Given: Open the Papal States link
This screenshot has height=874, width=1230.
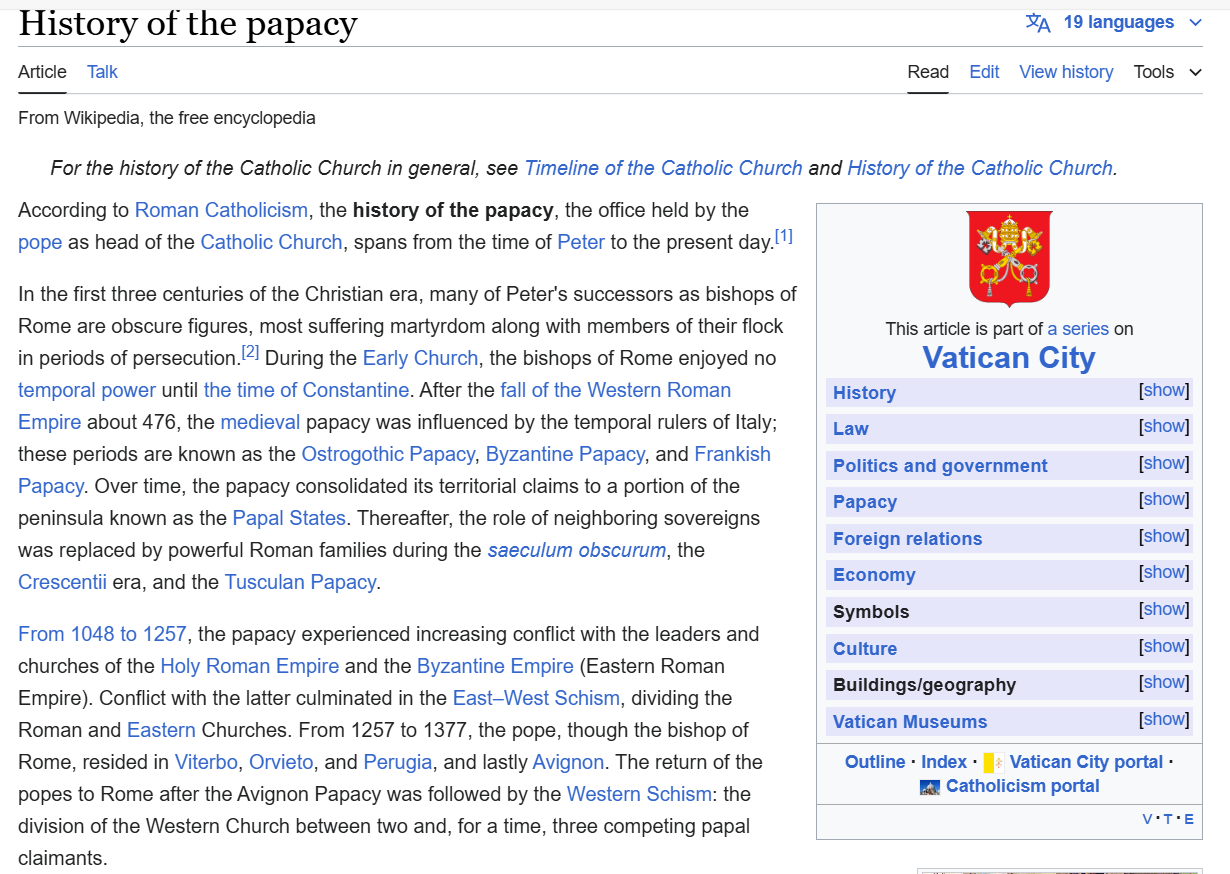Looking at the screenshot, I should click(x=289, y=518).
